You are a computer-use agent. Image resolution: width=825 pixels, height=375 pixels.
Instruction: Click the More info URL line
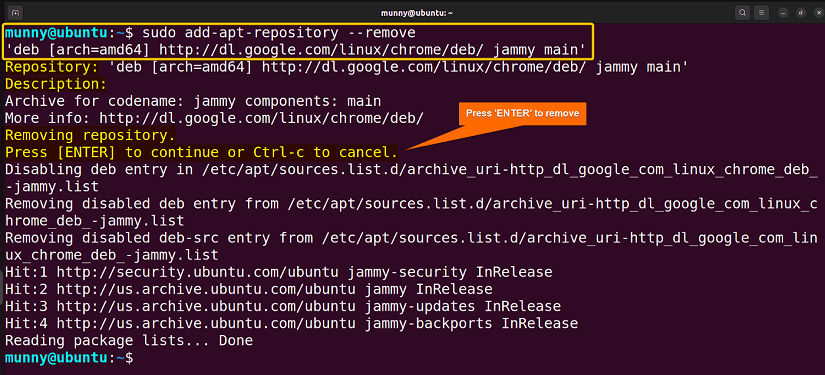click(x=214, y=118)
